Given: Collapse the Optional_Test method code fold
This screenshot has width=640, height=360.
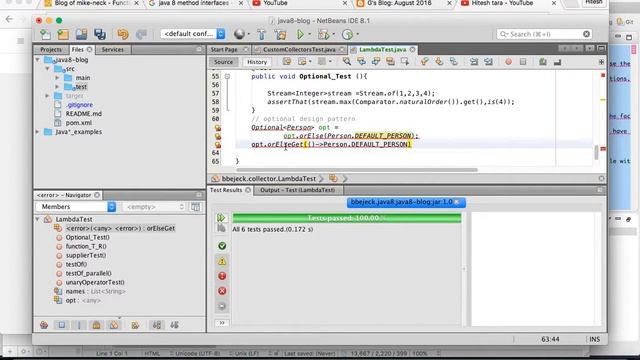Looking at the screenshot, I should pos(227,76).
